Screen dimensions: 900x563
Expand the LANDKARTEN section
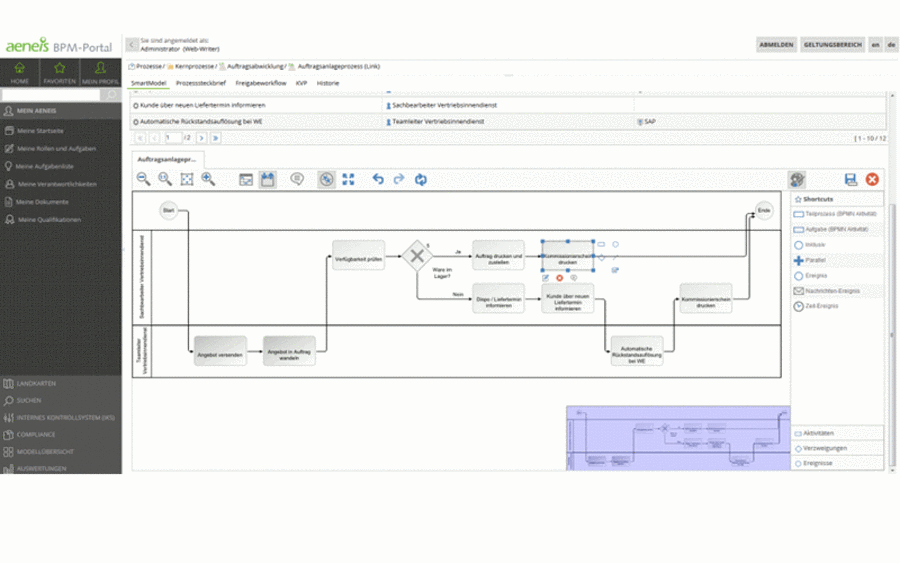pyautogui.click(x=60, y=383)
